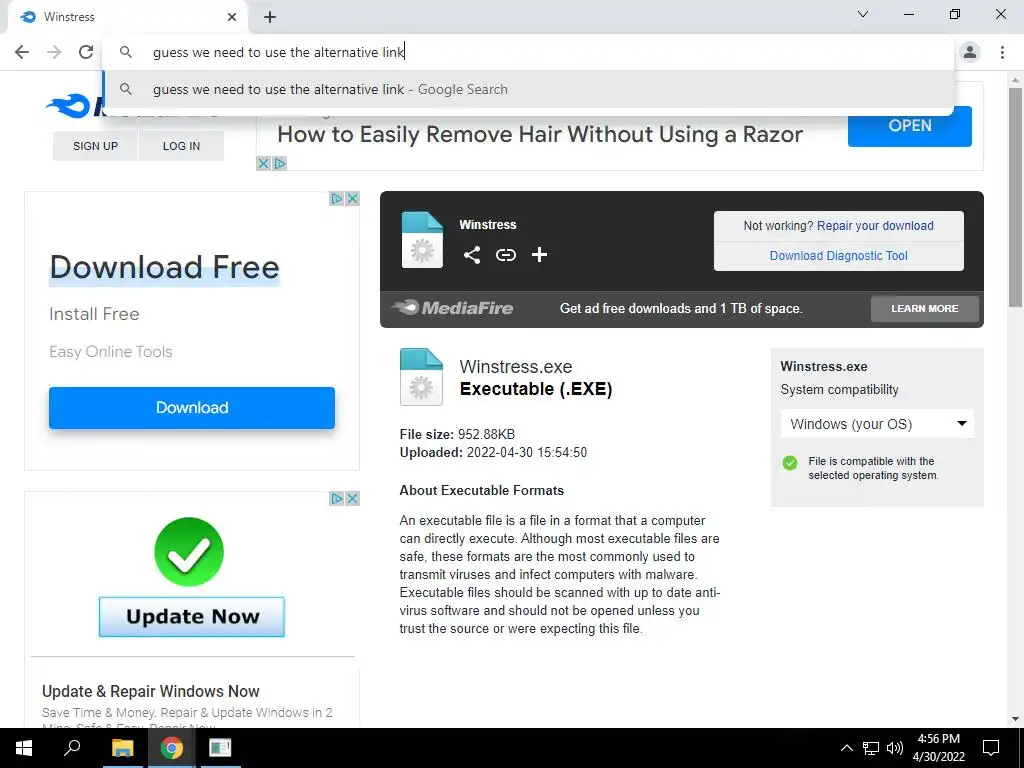Click the File size 952.88KB text
The height and width of the screenshot is (768, 1024).
(457, 434)
